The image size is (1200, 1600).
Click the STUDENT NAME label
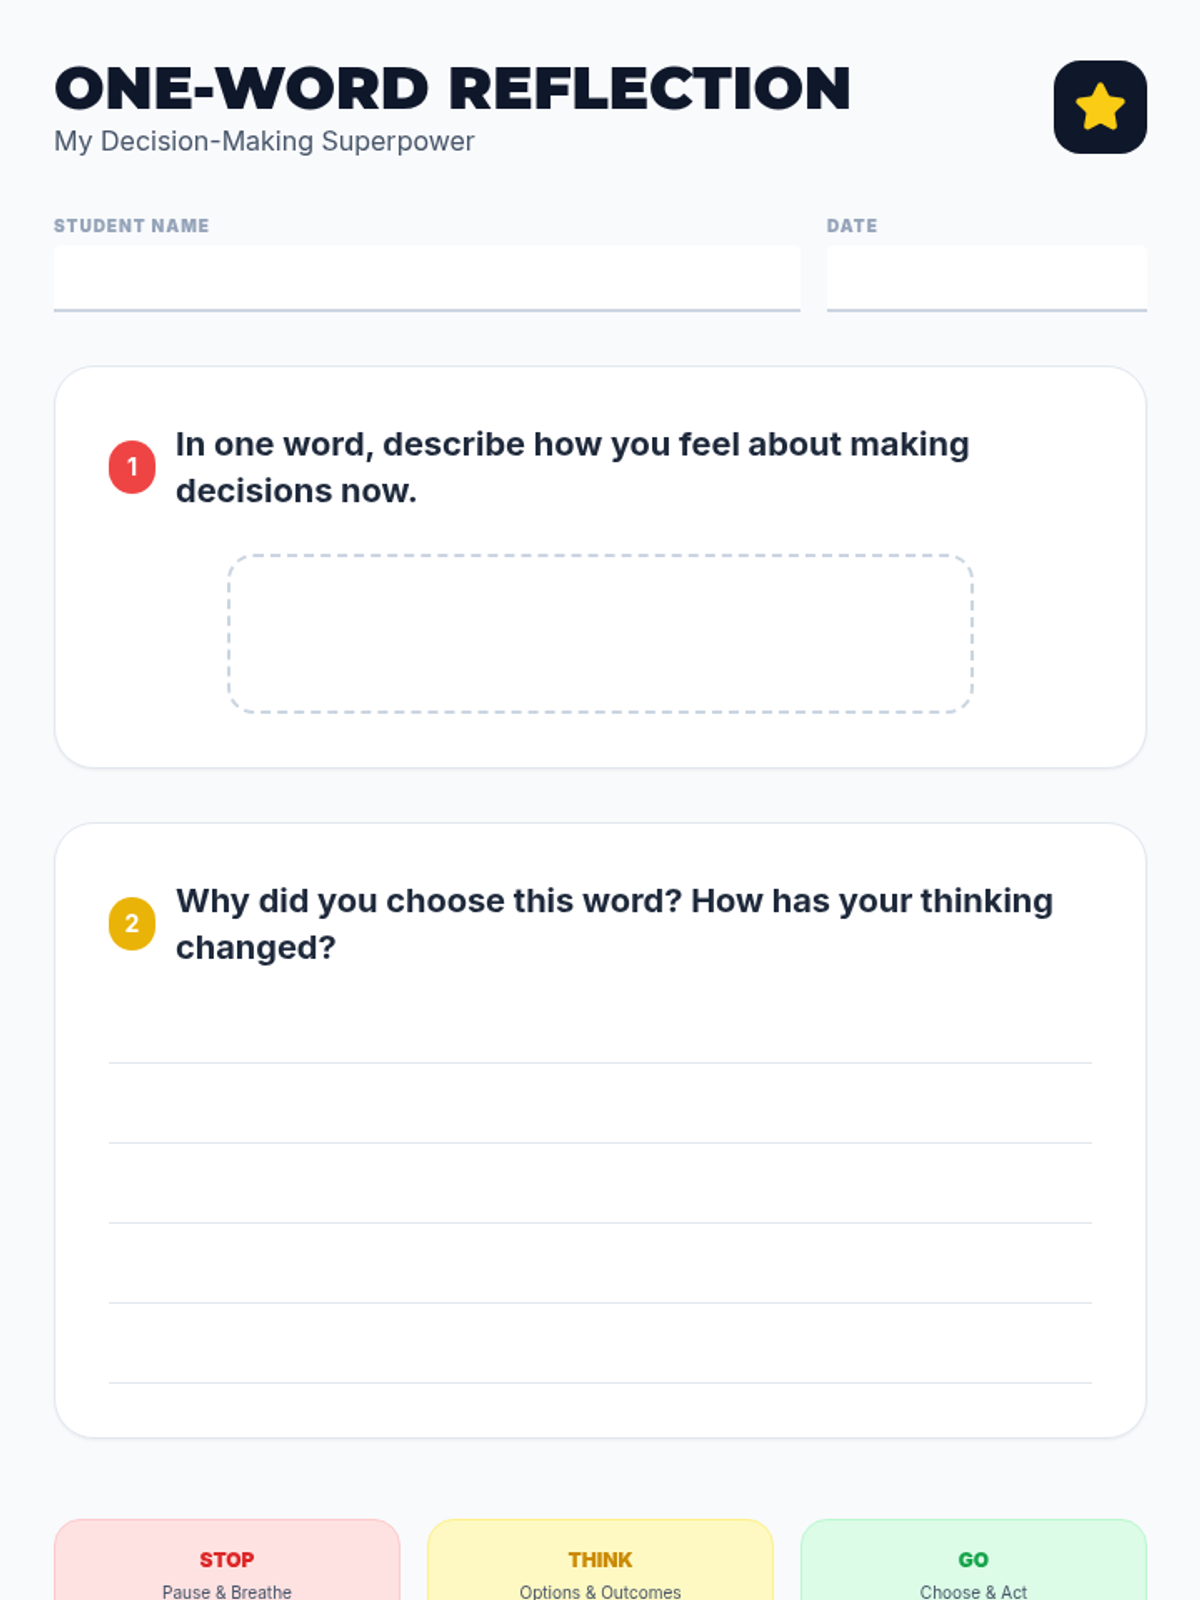[x=131, y=226]
